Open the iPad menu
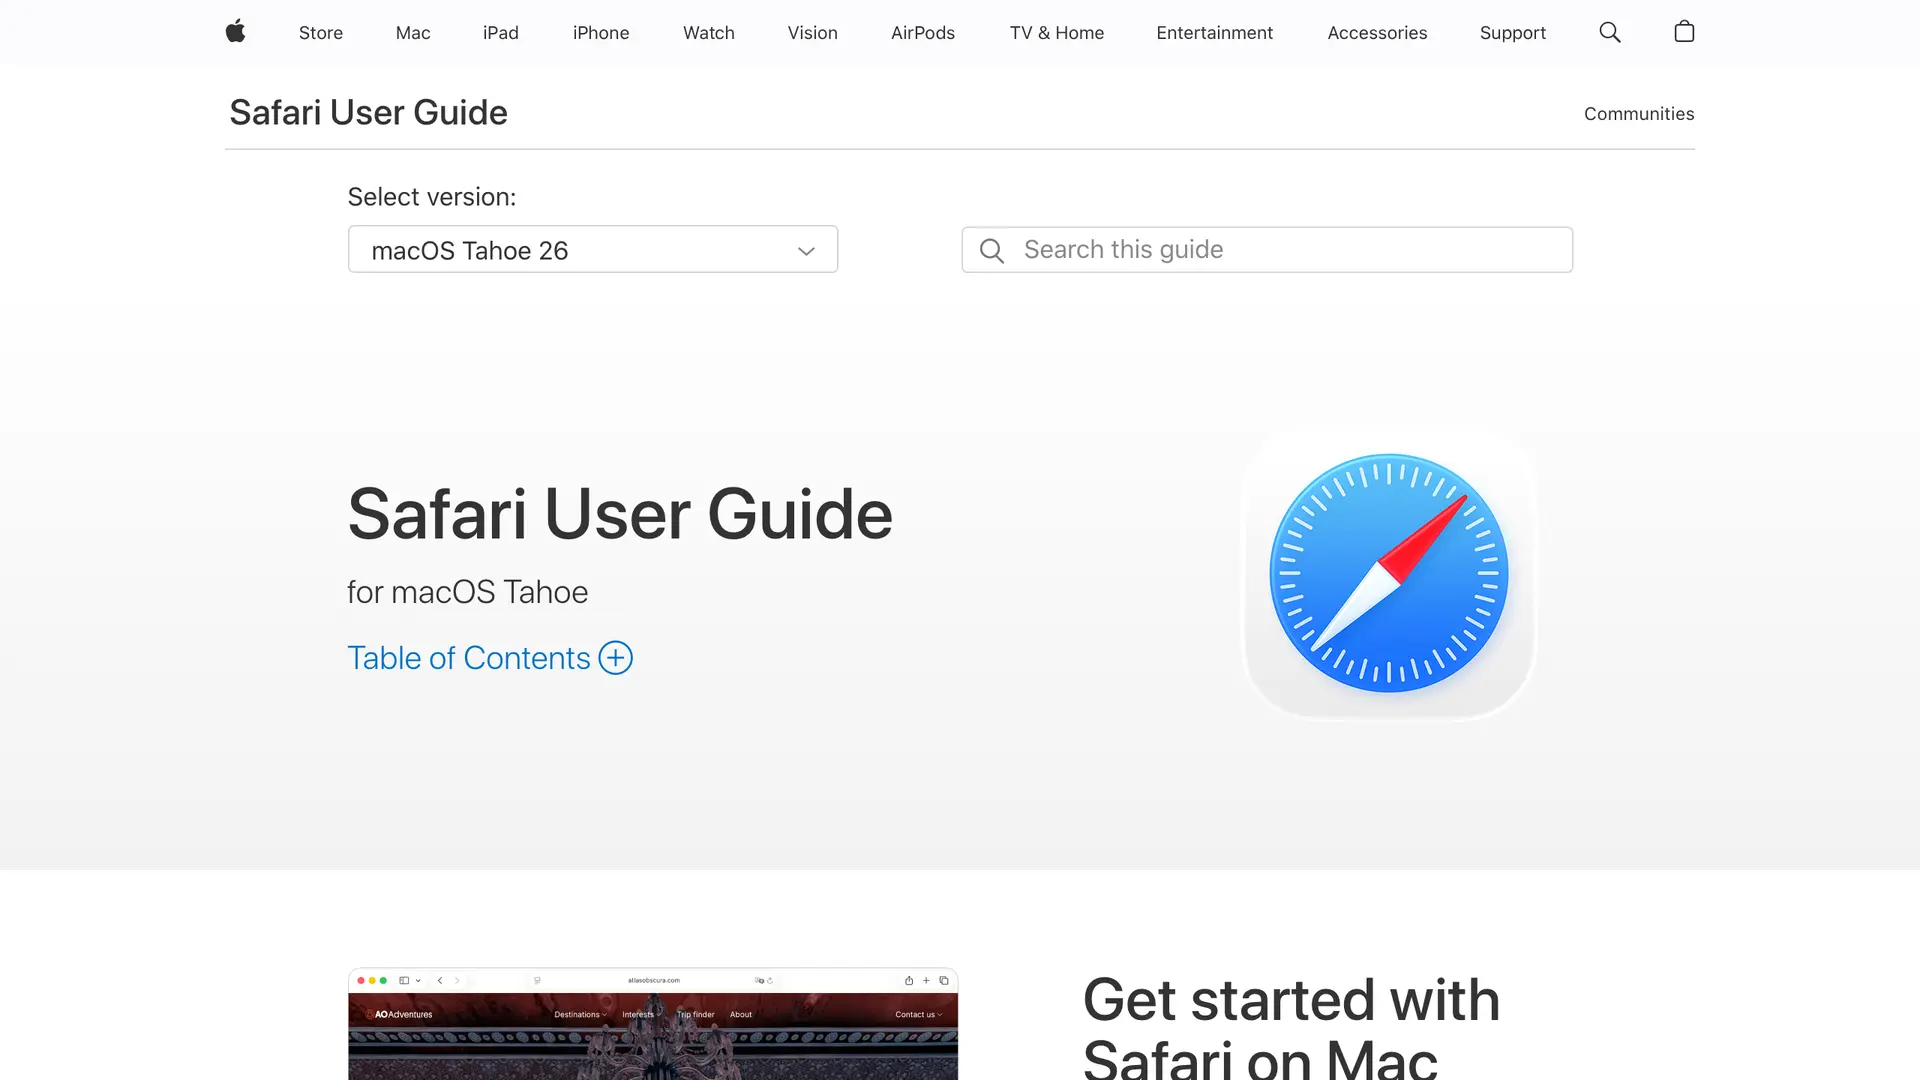Viewport: 1920px width, 1080px height. point(501,33)
